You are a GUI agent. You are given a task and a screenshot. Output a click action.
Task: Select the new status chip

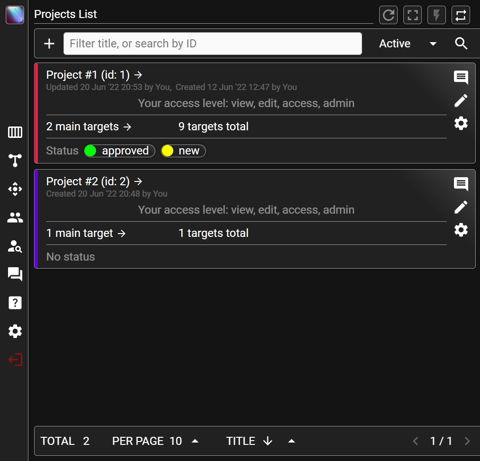tap(183, 151)
